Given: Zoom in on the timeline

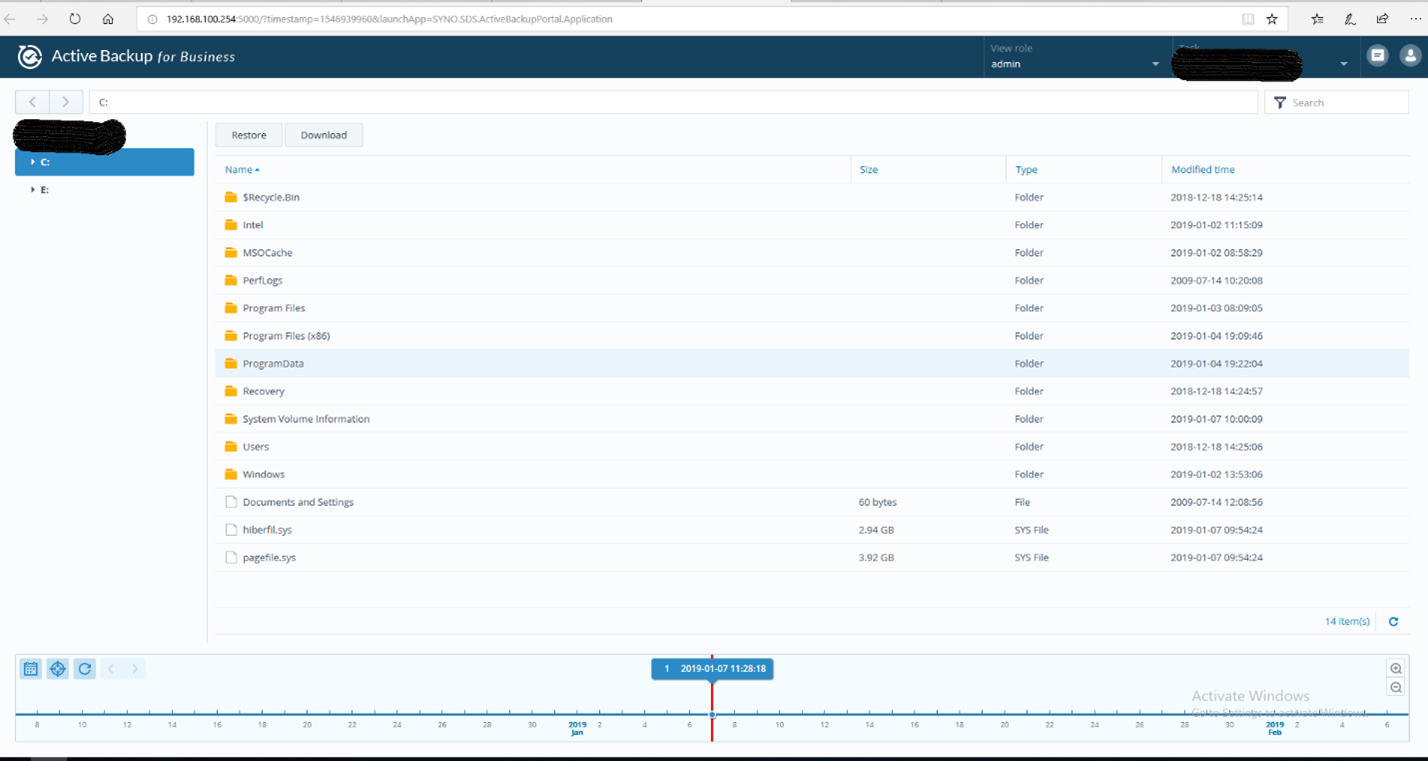Looking at the screenshot, I should click(1396, 669).
